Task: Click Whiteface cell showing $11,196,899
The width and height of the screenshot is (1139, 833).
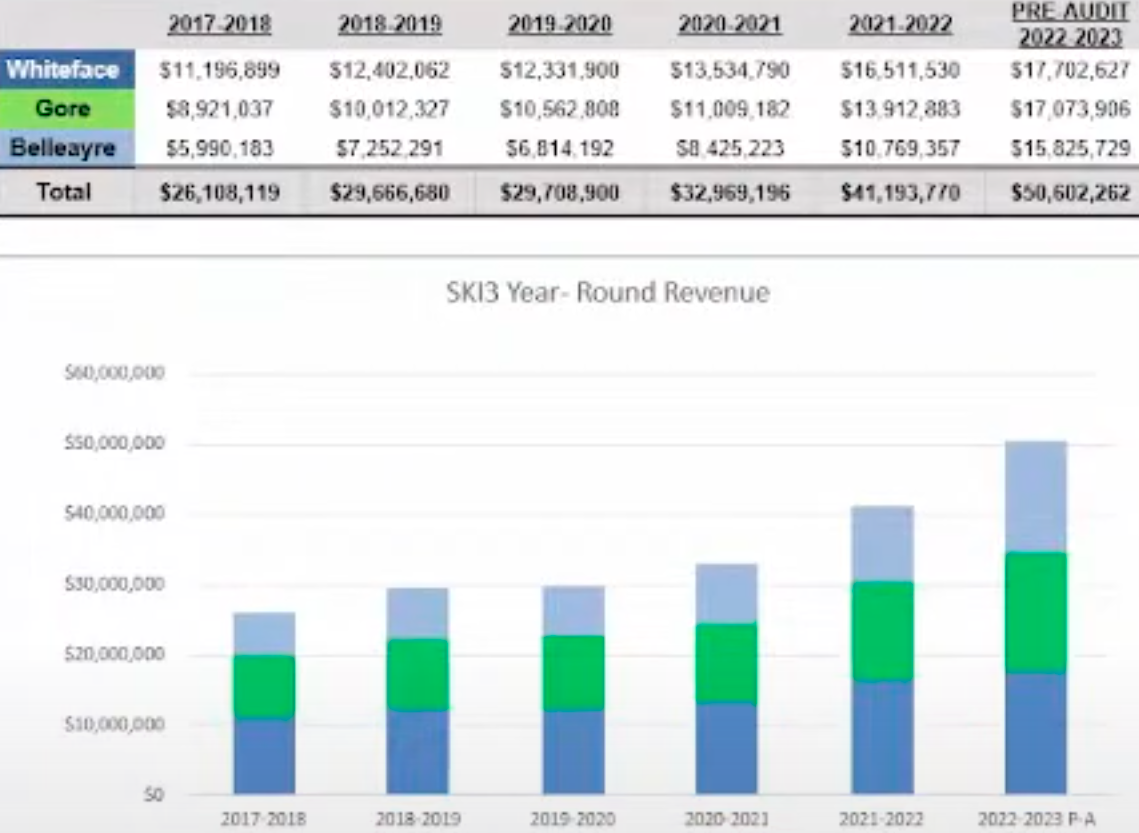Action: click(219, 71)
